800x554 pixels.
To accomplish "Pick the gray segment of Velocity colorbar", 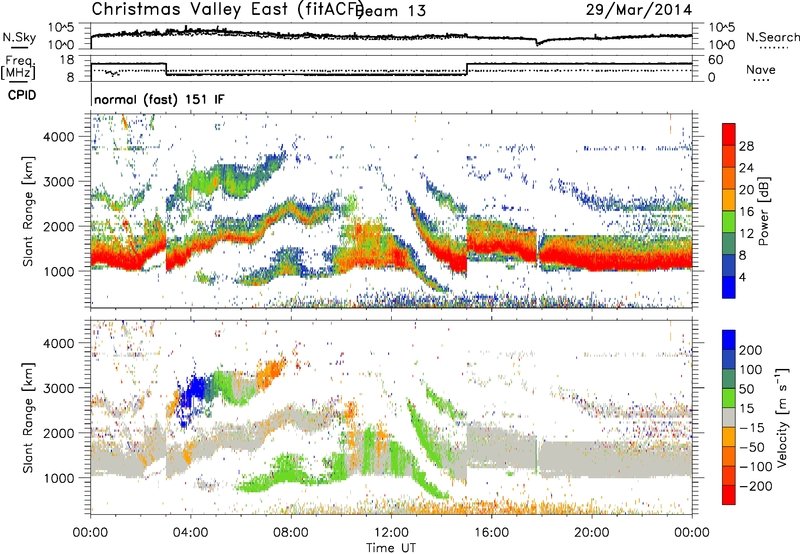I will [729, 418].
